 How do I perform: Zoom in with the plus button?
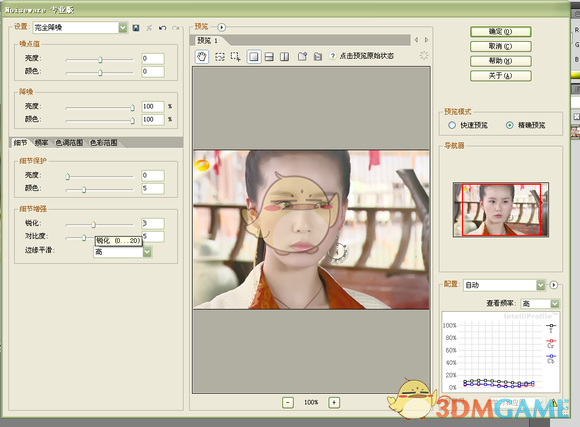[x=334, y=402]
